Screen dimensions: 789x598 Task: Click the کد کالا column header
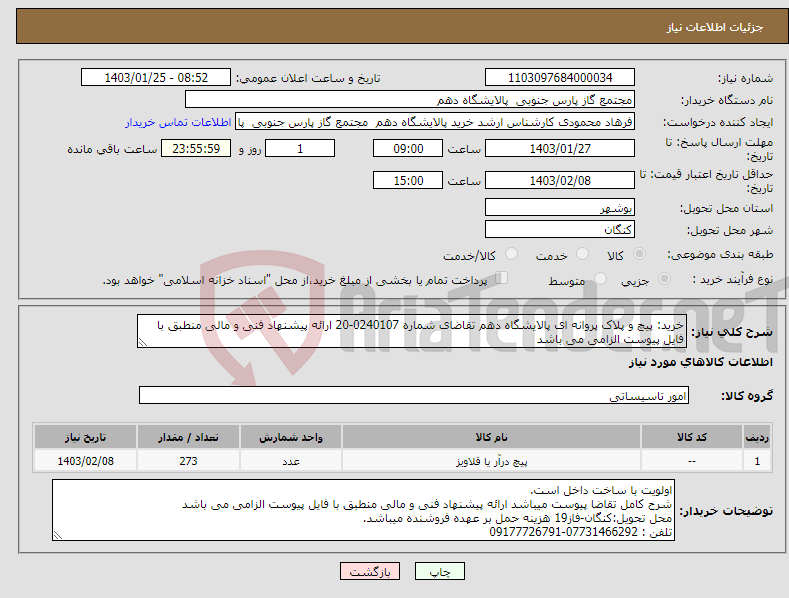coord(692,437)
